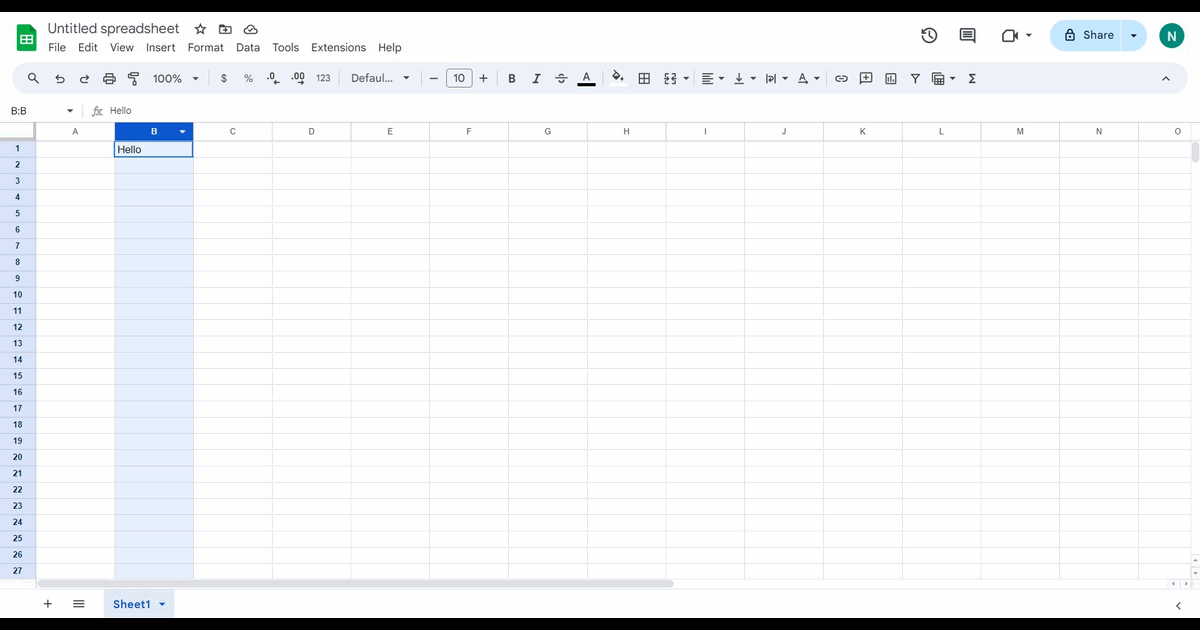Open the Format menu

point(206,47)
